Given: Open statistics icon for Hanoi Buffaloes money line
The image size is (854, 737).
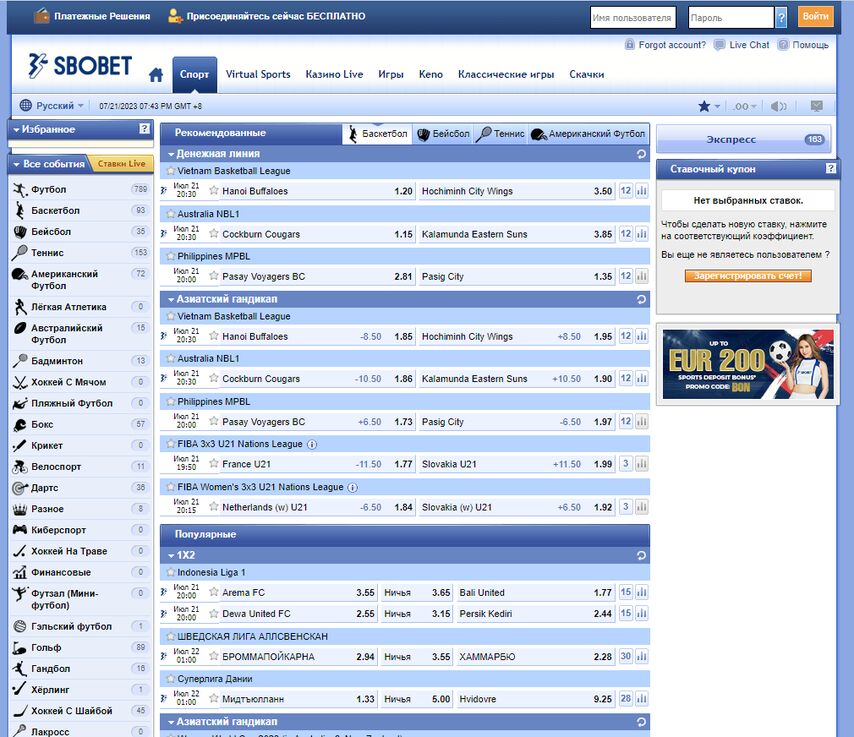Looking at the screenshot, I should point(642,191).
